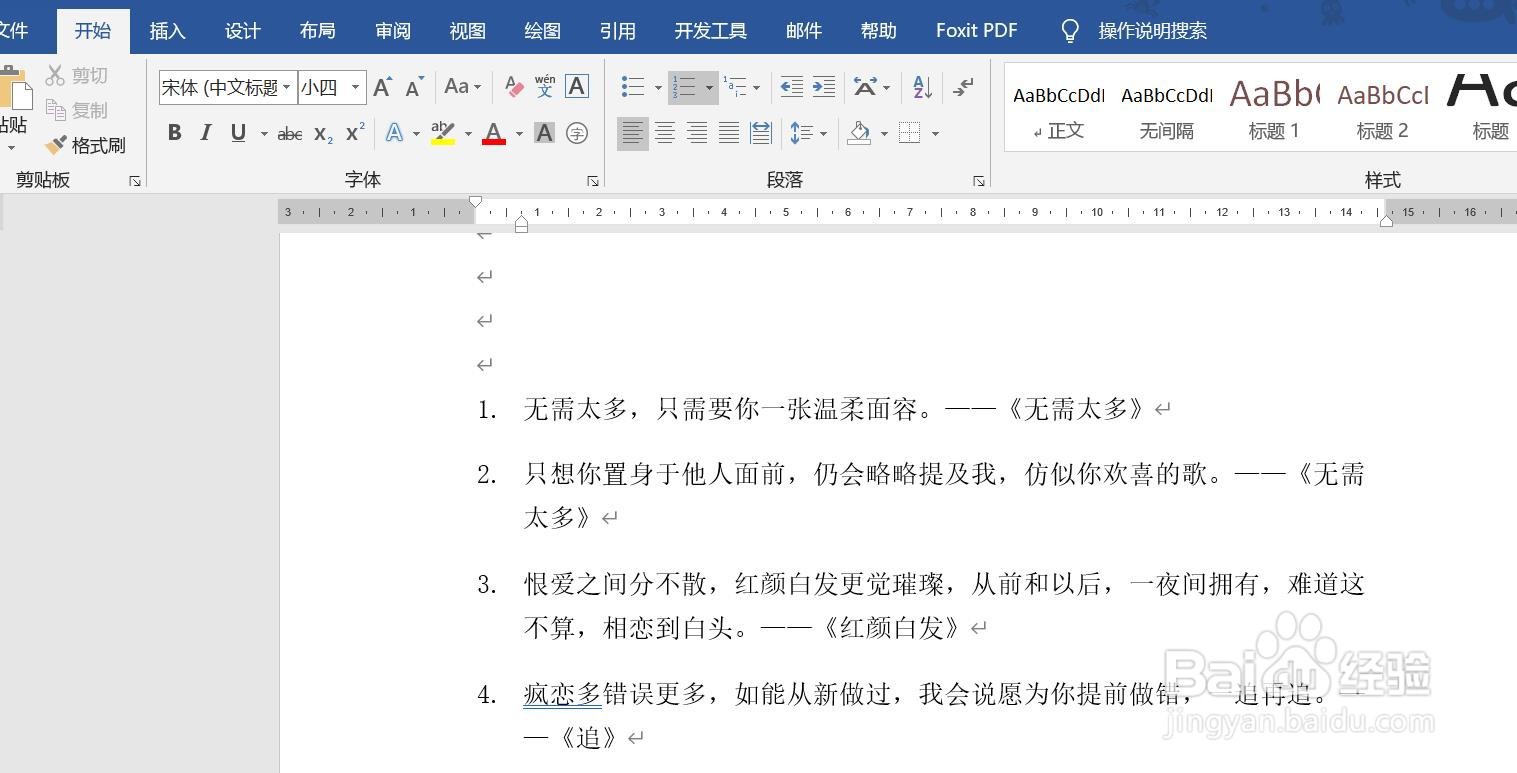Viewport: 1517px width, 773px height.
Task: Open the Paragraph settings dialog launcher
Action: pyautogui.click(x=978, y=180)
